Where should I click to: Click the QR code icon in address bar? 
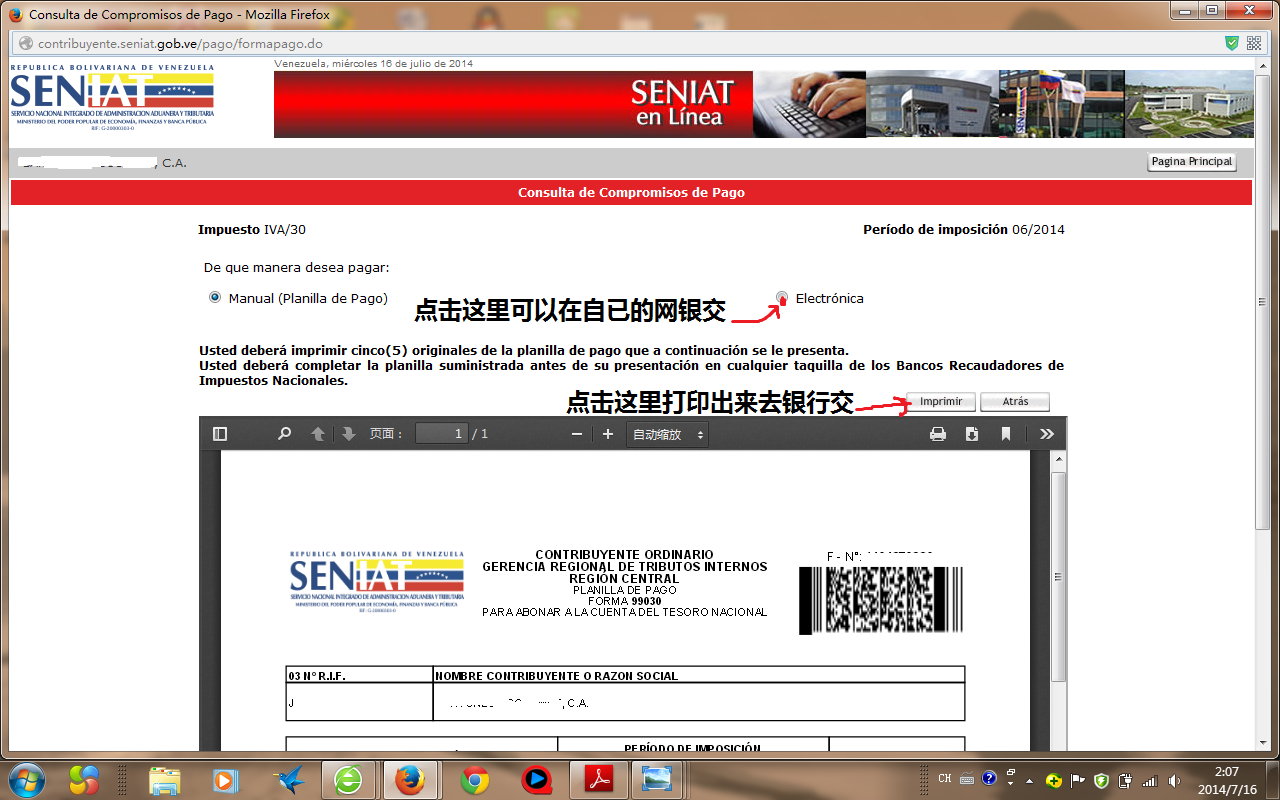[1254, 43]
